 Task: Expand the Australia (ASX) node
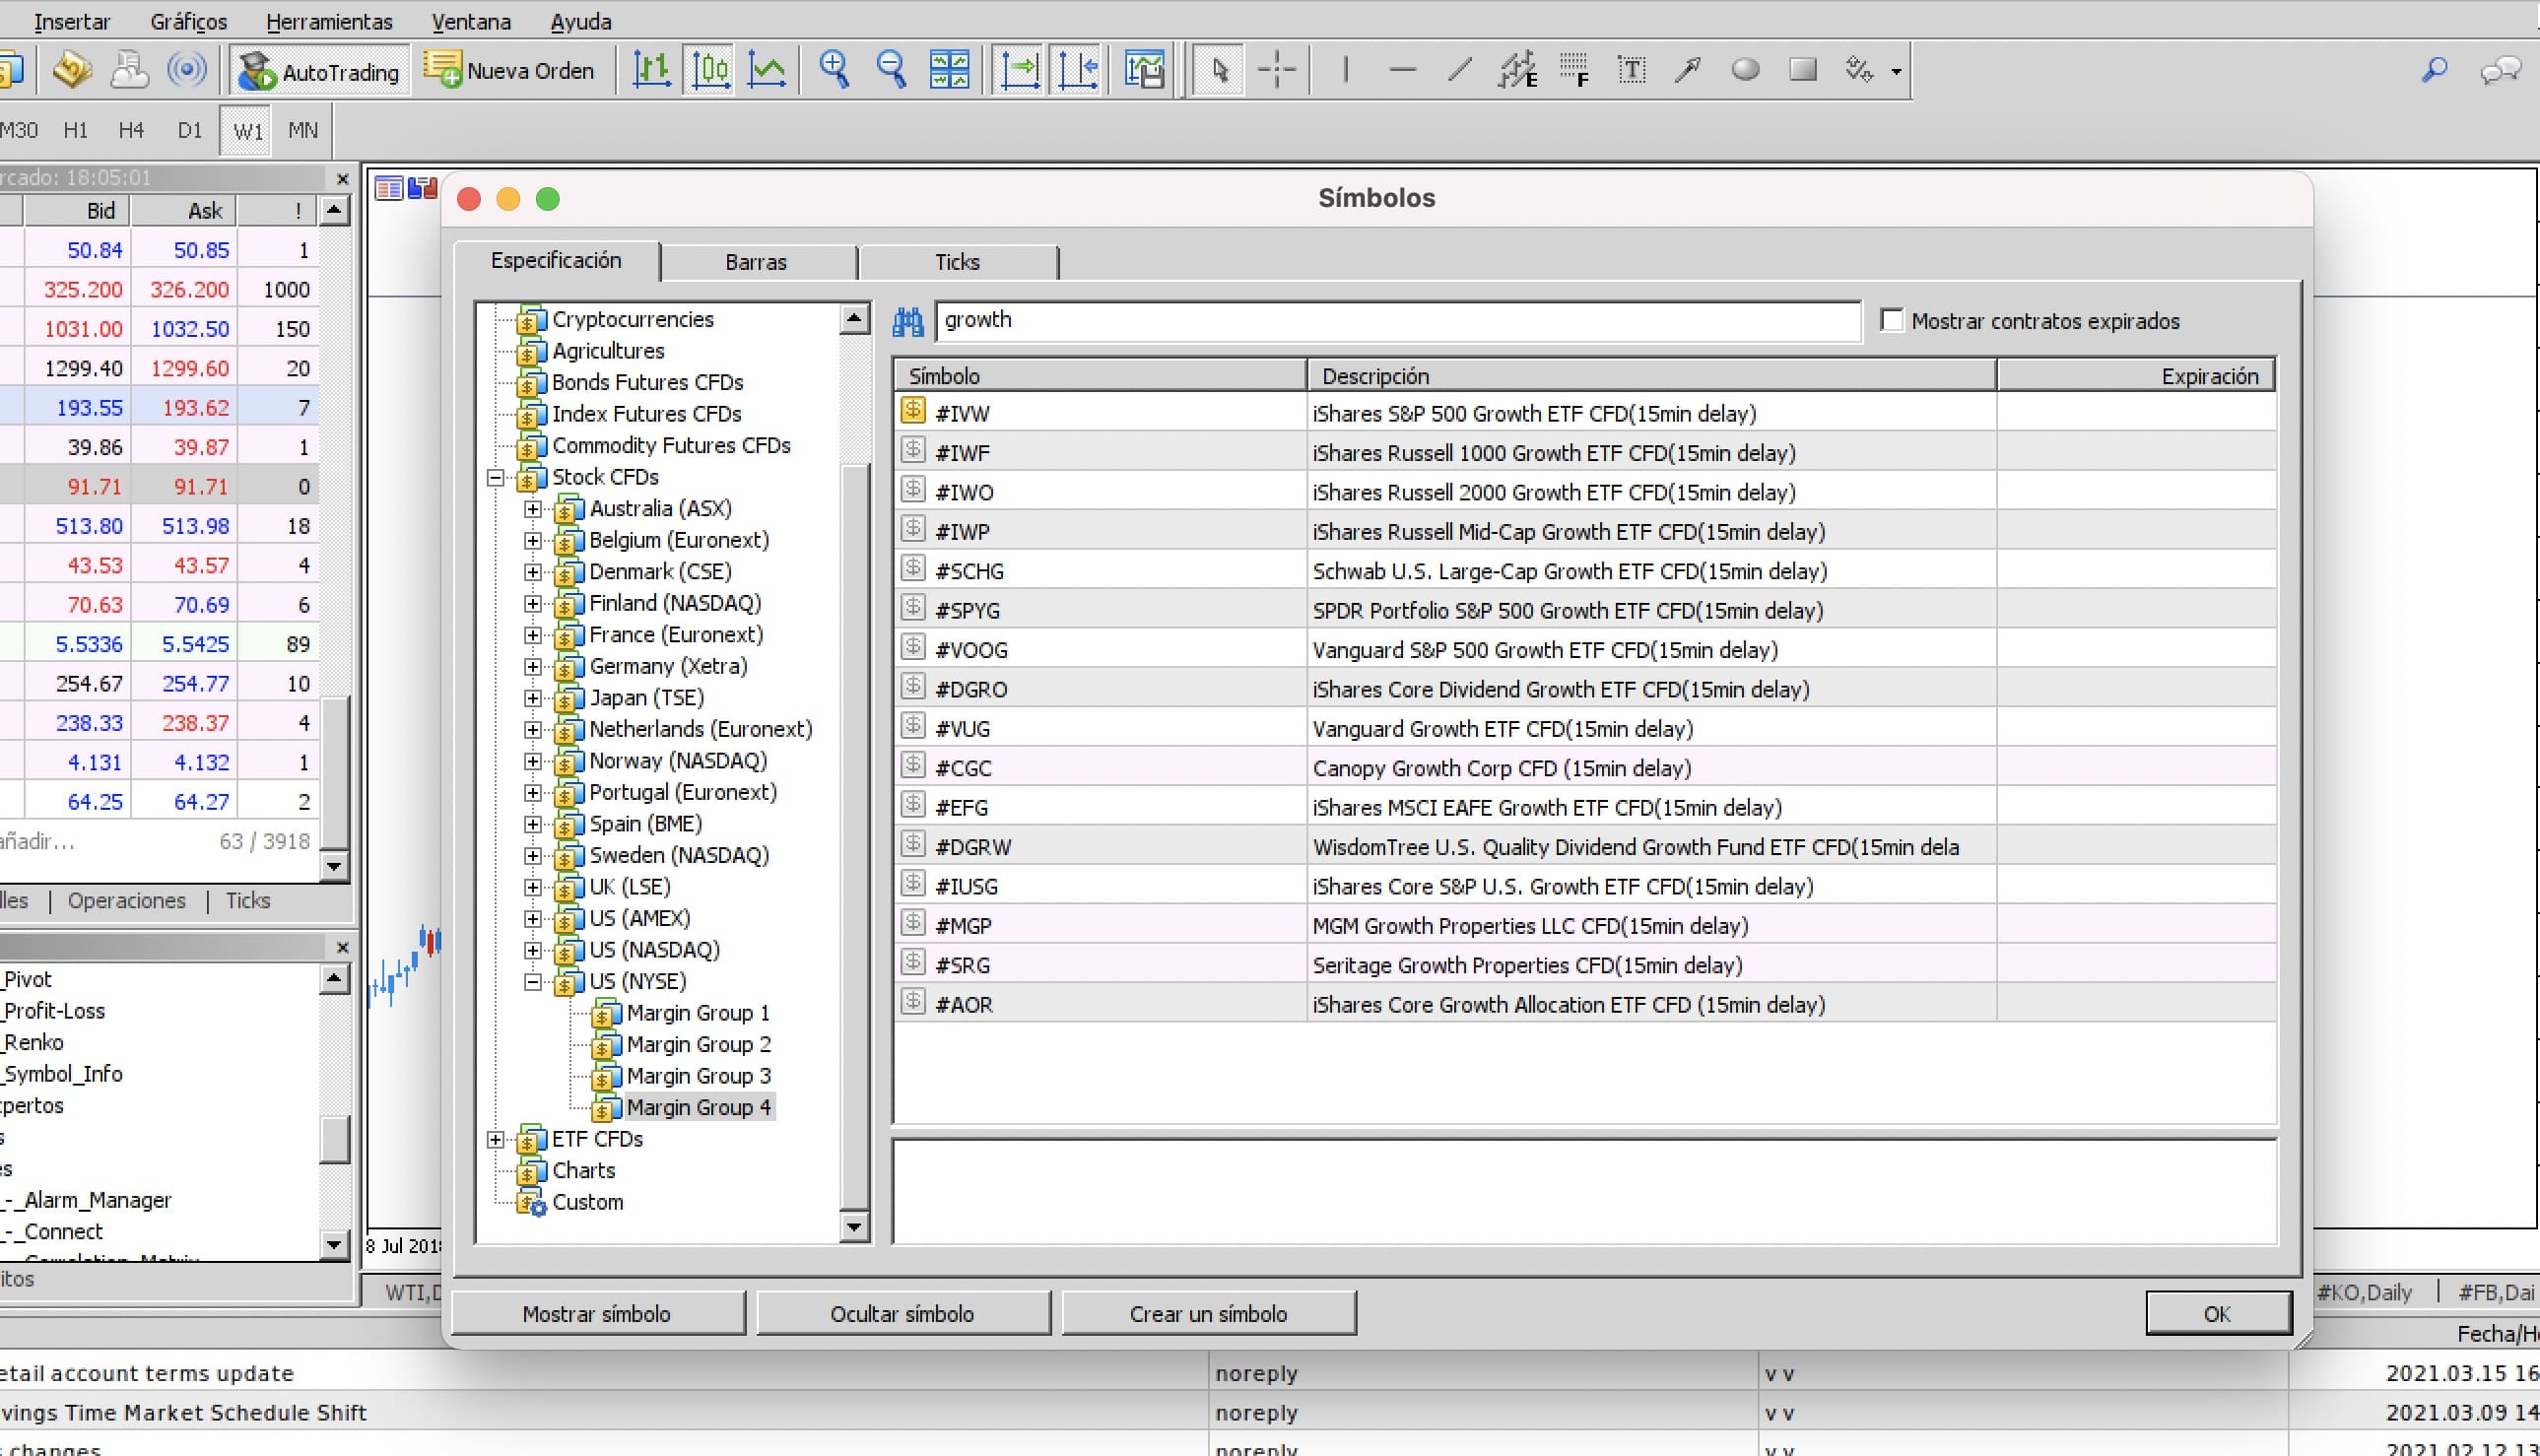click(x=533, y=509)
